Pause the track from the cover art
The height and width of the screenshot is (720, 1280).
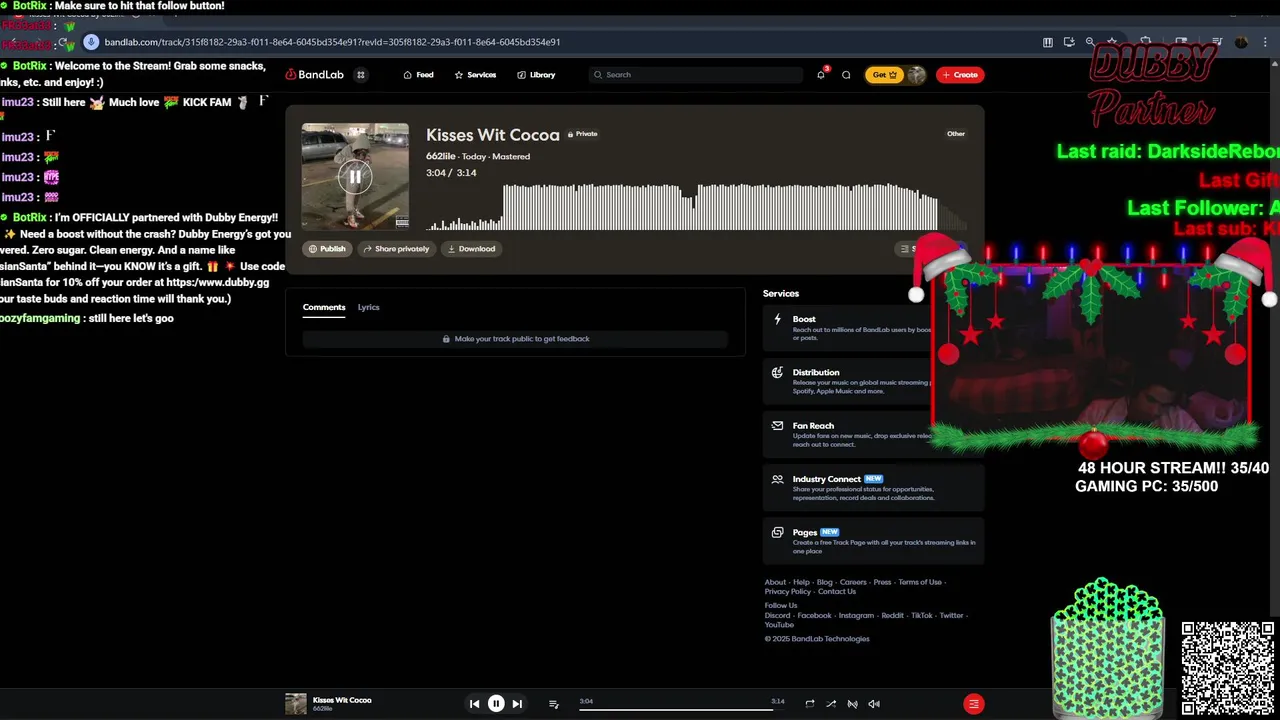[x=355, y=177]
